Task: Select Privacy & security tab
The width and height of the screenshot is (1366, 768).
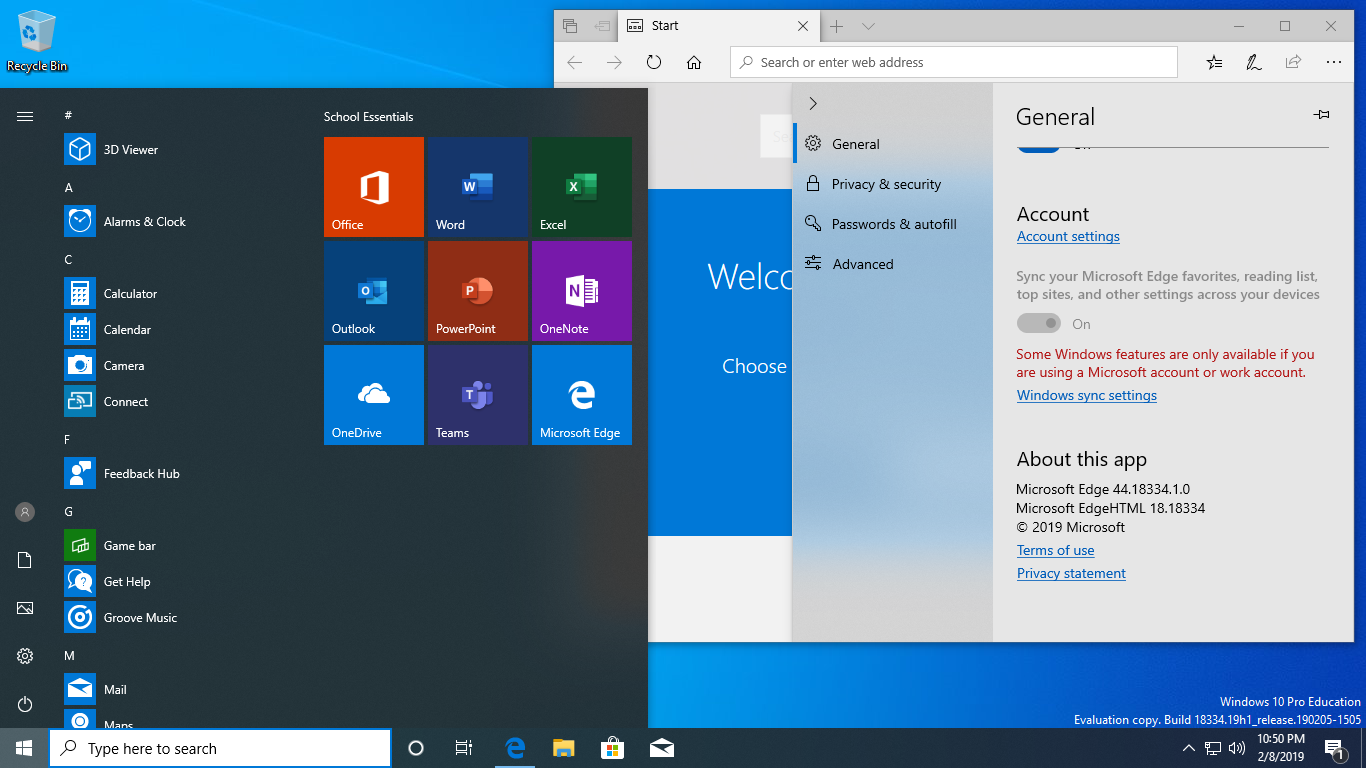Action: click(x=893, y=184)
